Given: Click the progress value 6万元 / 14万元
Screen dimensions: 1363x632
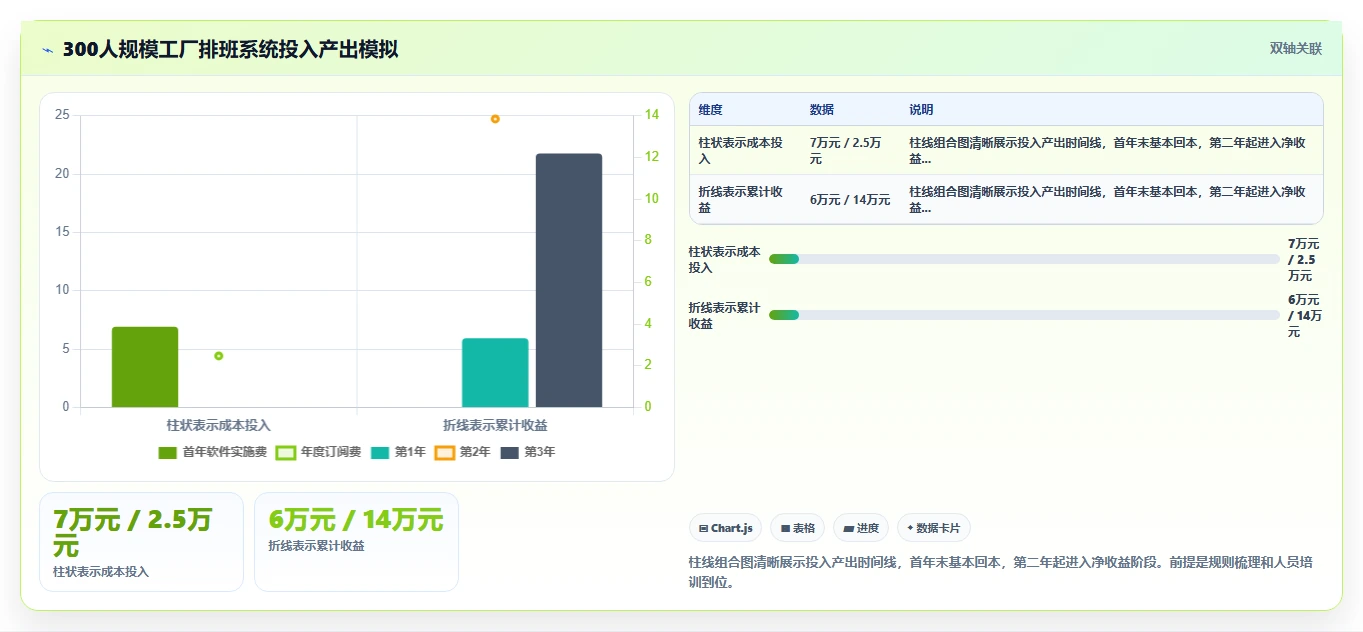Looking at the screenshot, I should pos(1304,315).
